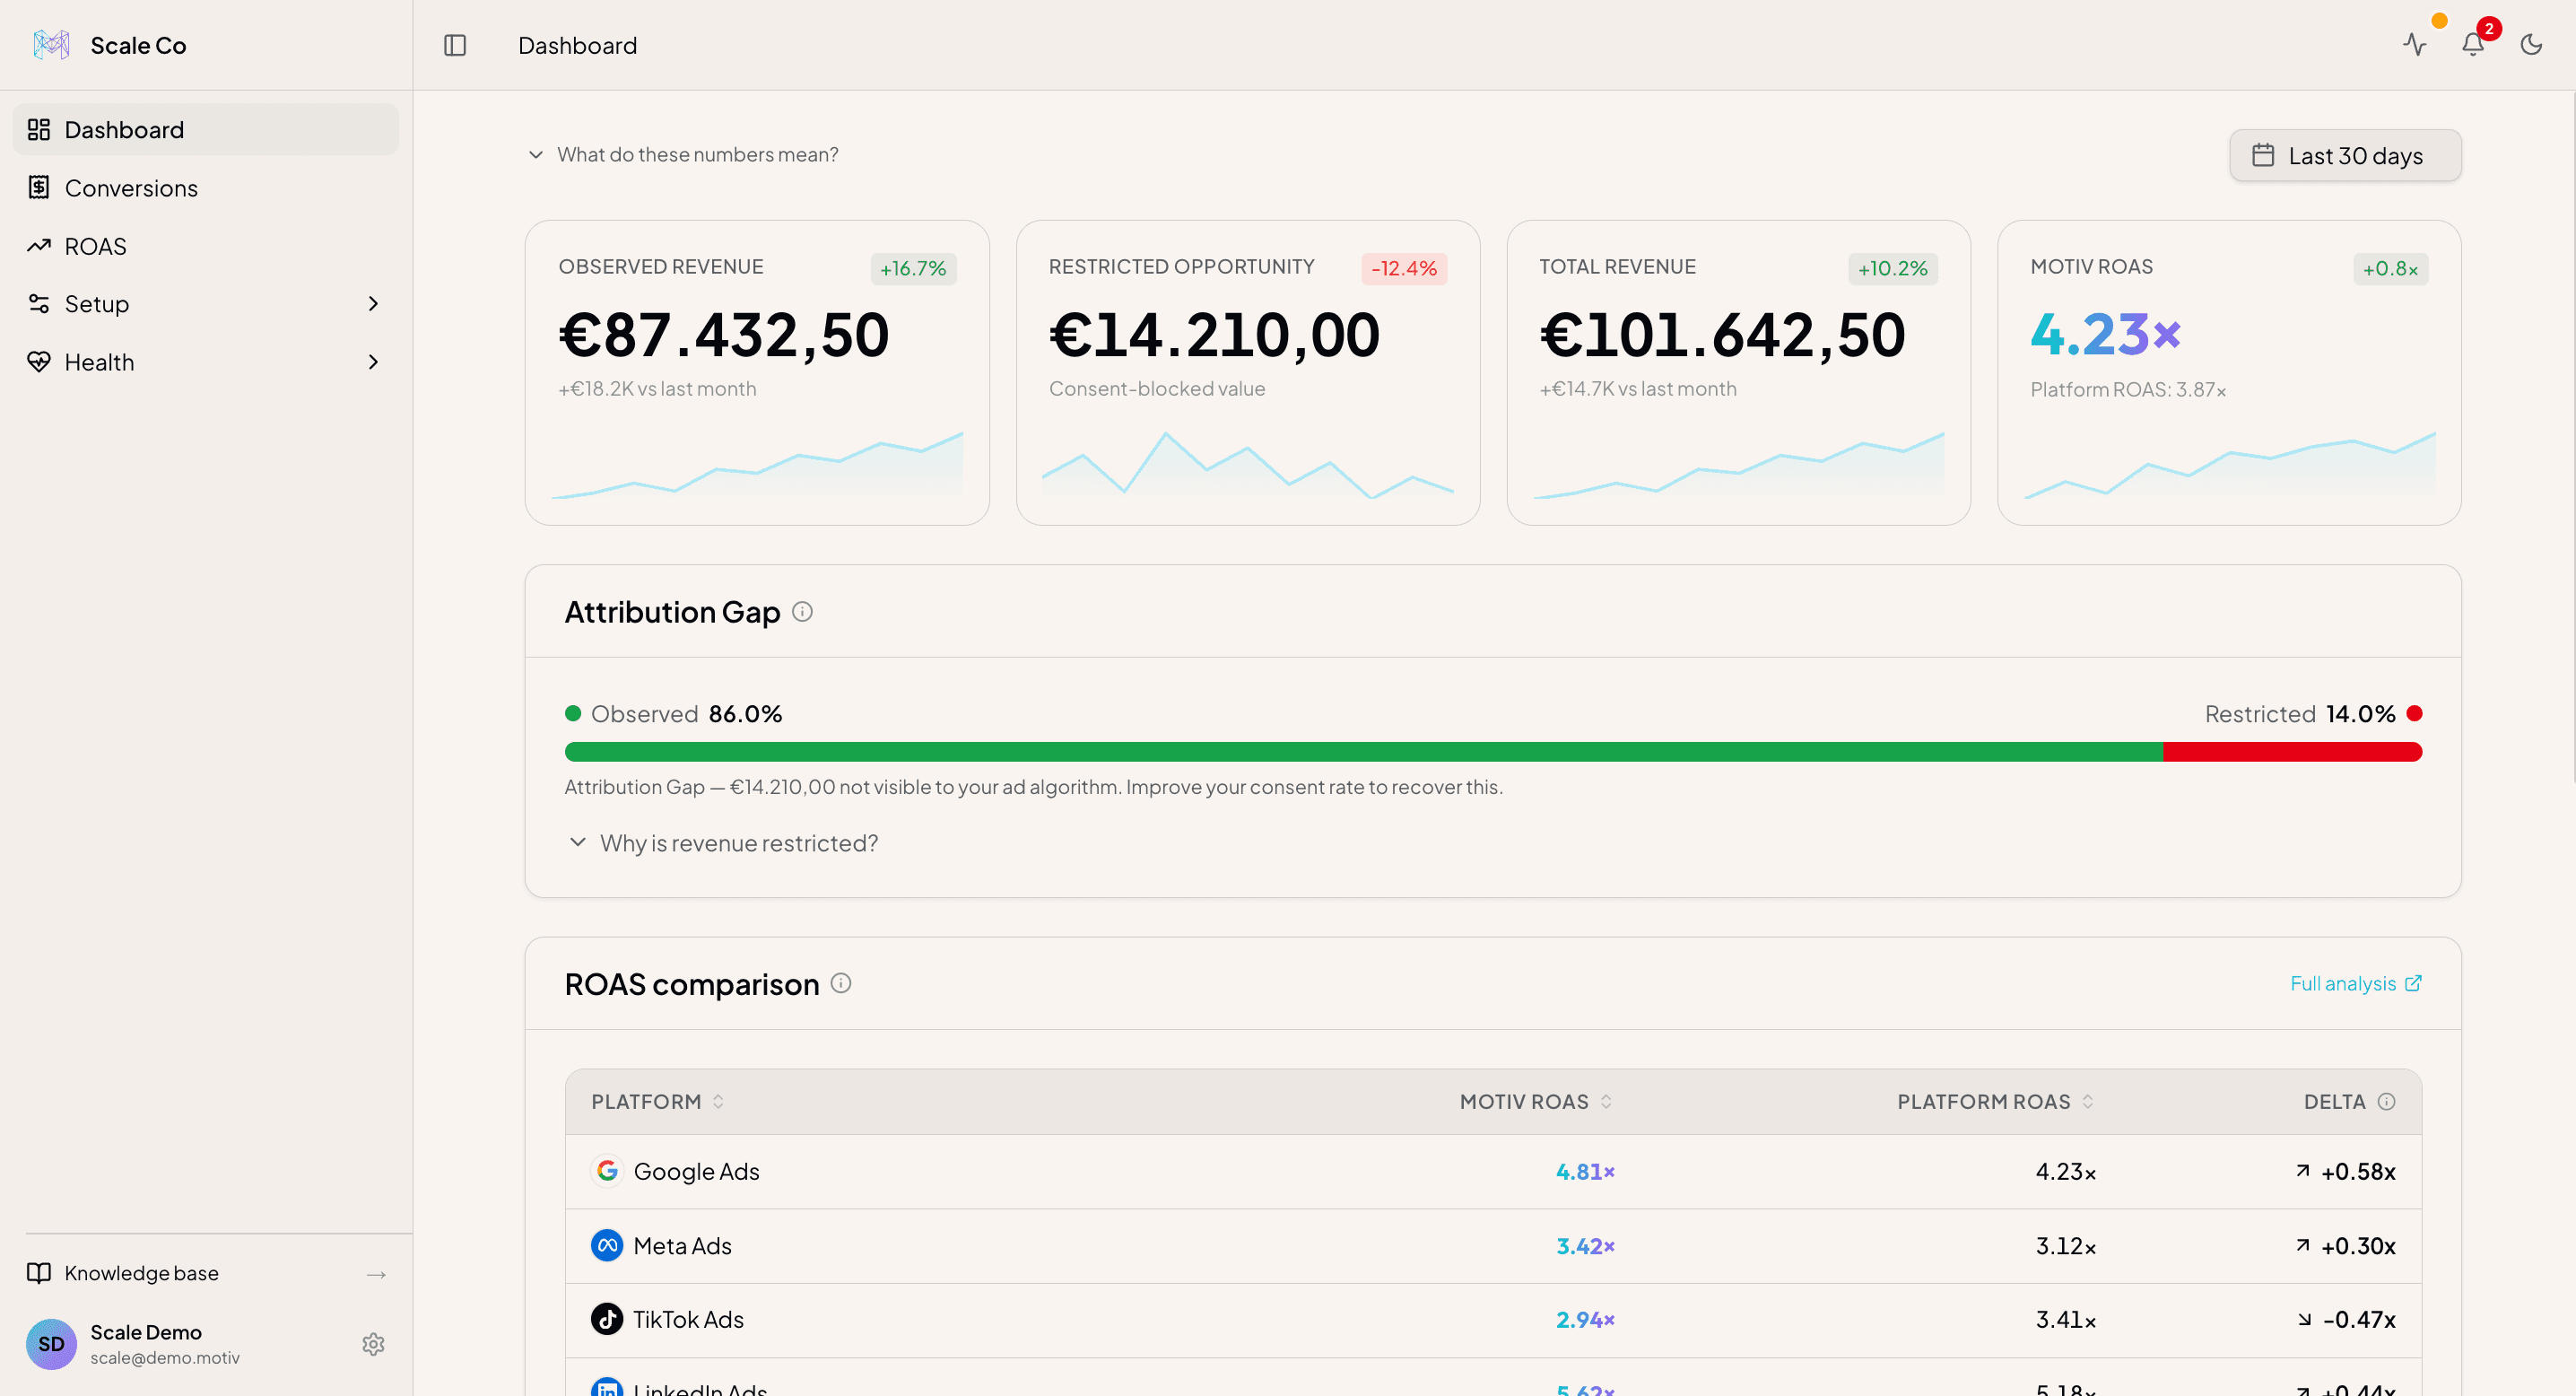Click the Google Ads delta +0.58x

pyautogui.click(x=2346, y=1171)
